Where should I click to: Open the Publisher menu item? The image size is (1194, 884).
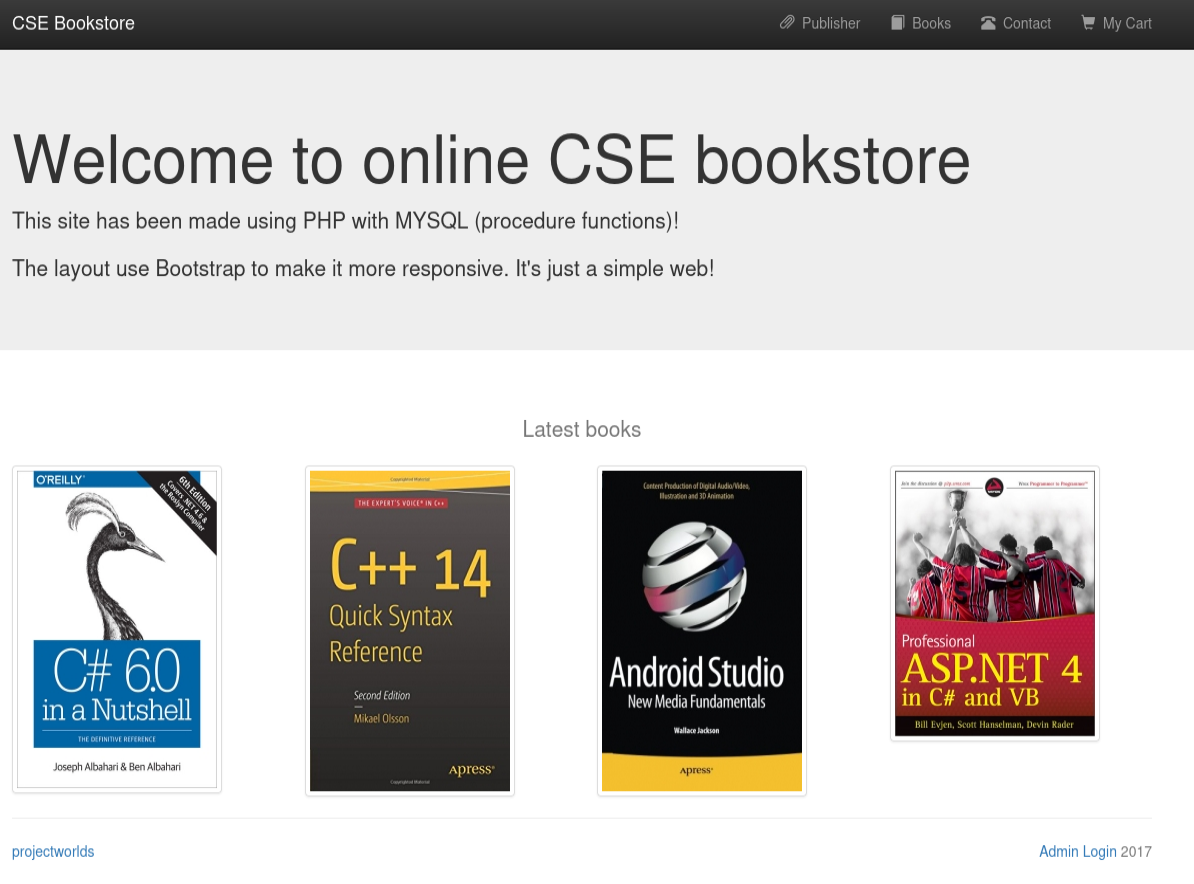[x=830, y=23]
